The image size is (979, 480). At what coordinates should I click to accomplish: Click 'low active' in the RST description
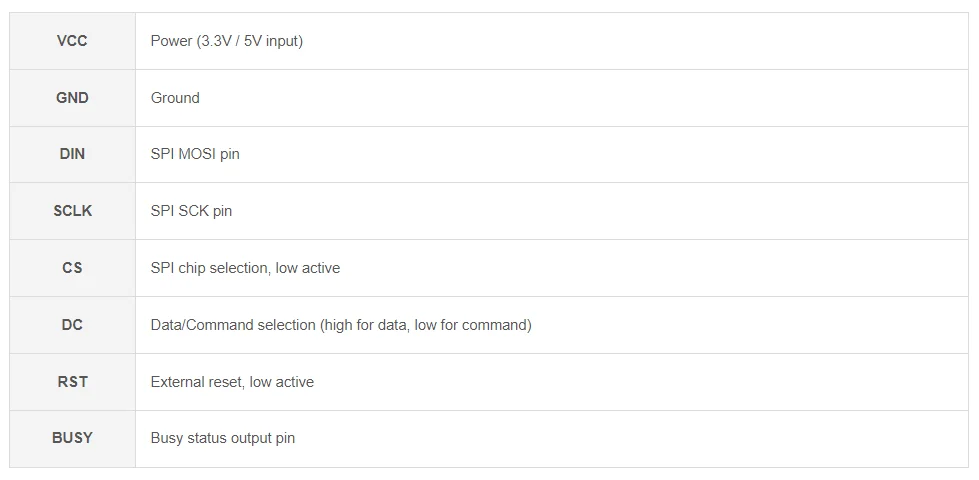[x=282, y=382]
